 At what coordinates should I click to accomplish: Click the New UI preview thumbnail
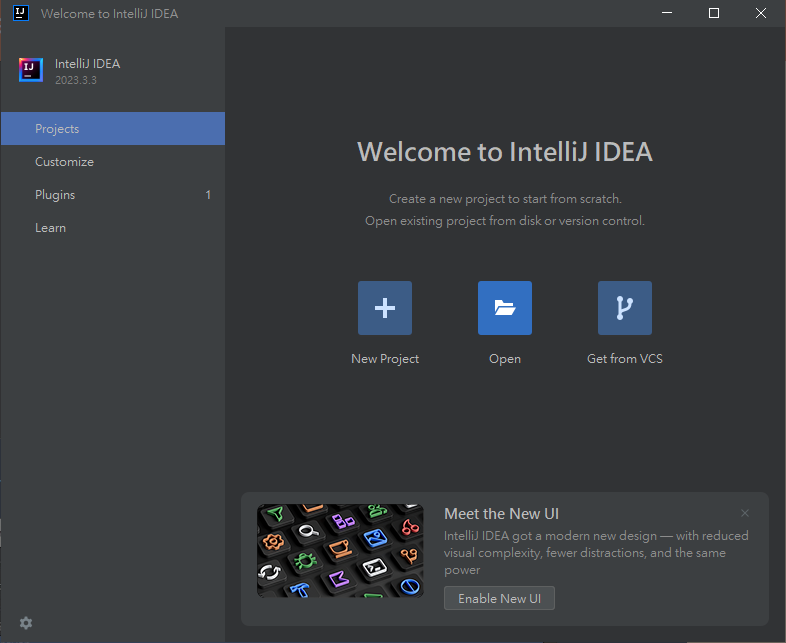pyautogui.click(x=340, y=551)
